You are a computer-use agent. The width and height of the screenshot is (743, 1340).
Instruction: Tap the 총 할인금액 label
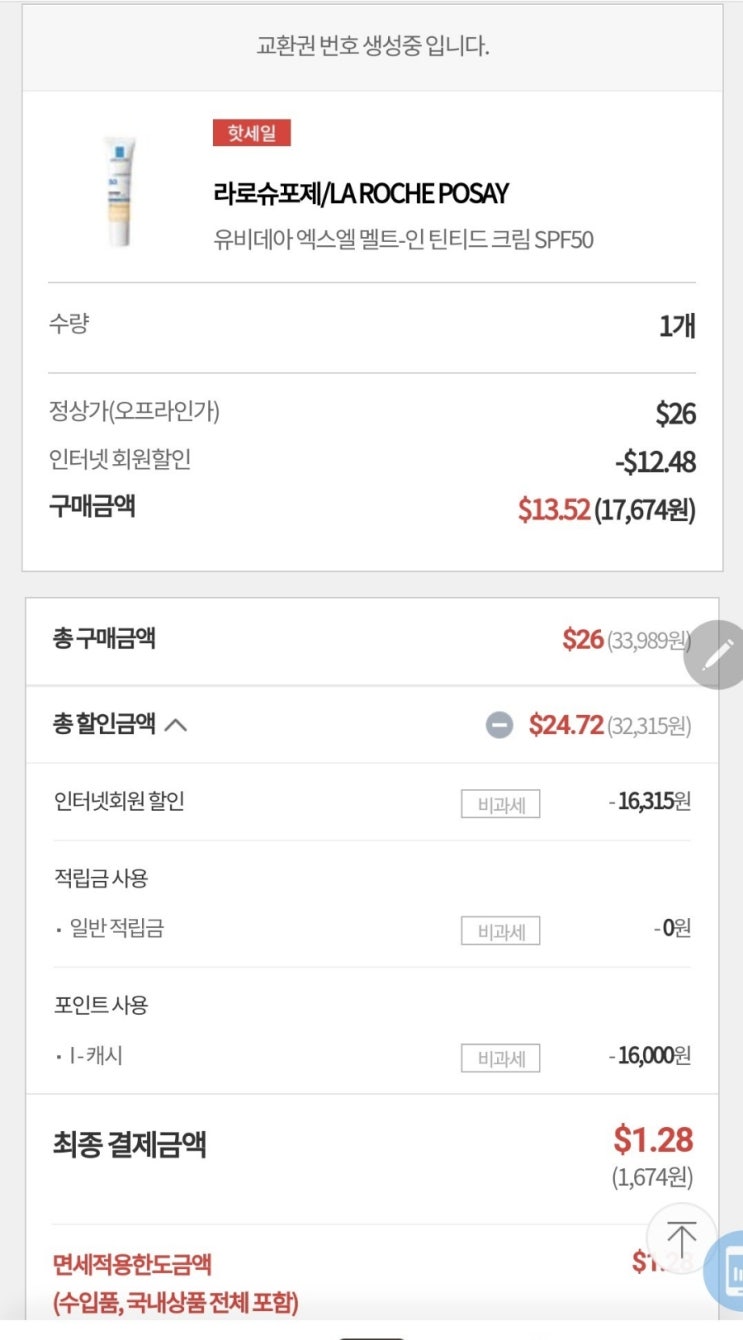coord(104,724)
